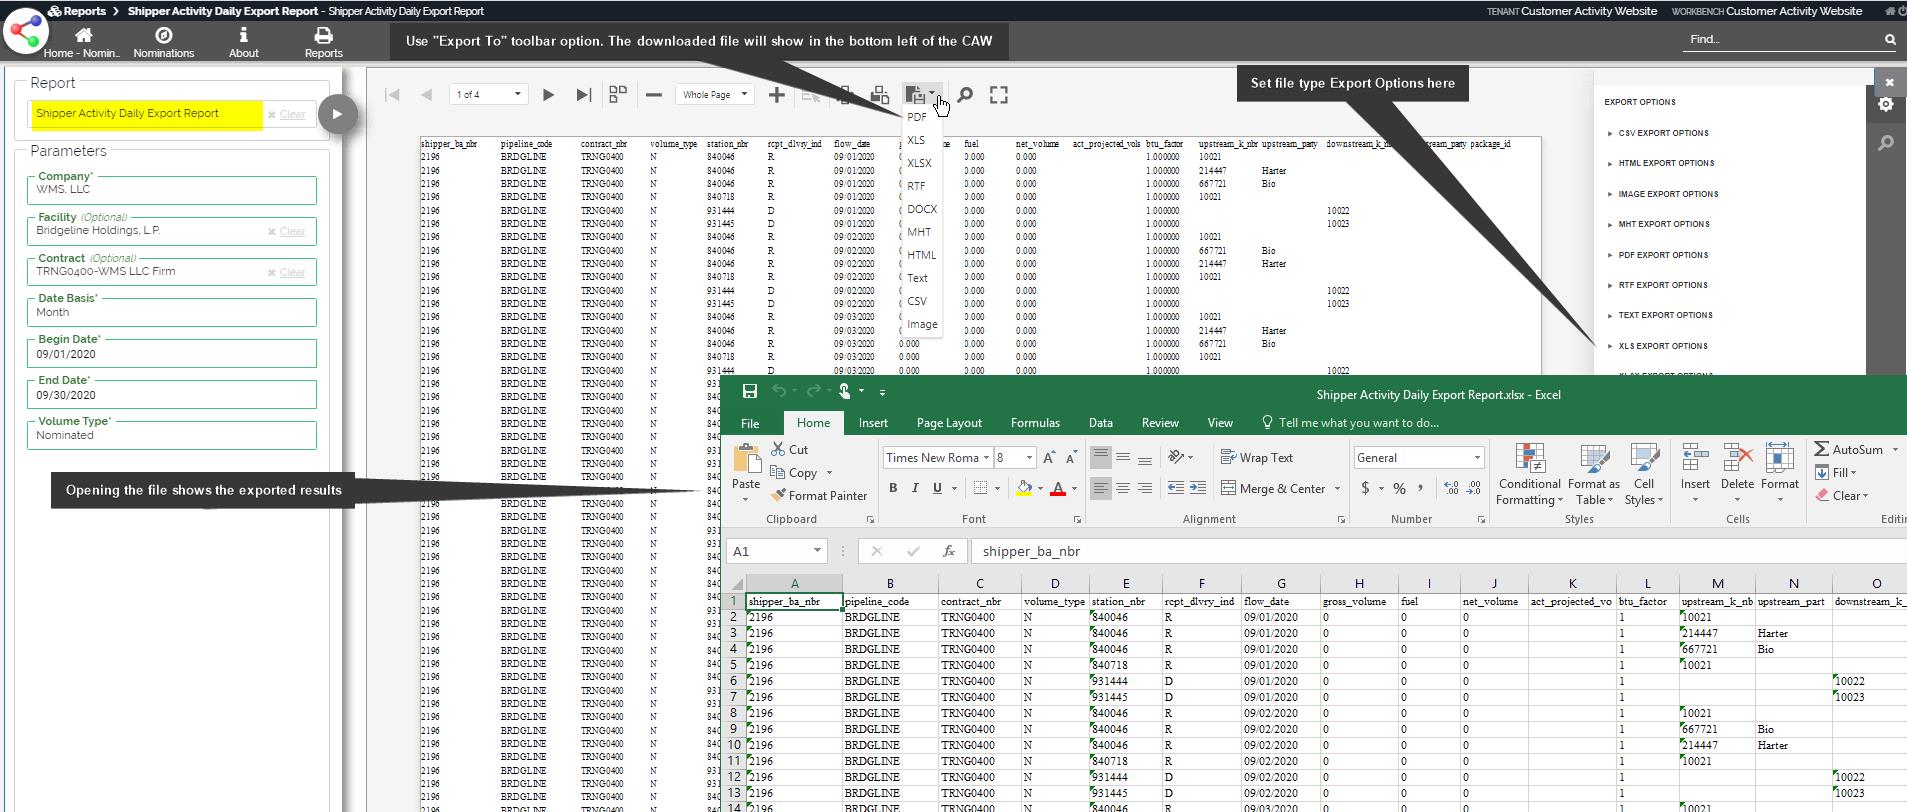
Task: Open the General number format dropdown
Action: pos(1477,458)
